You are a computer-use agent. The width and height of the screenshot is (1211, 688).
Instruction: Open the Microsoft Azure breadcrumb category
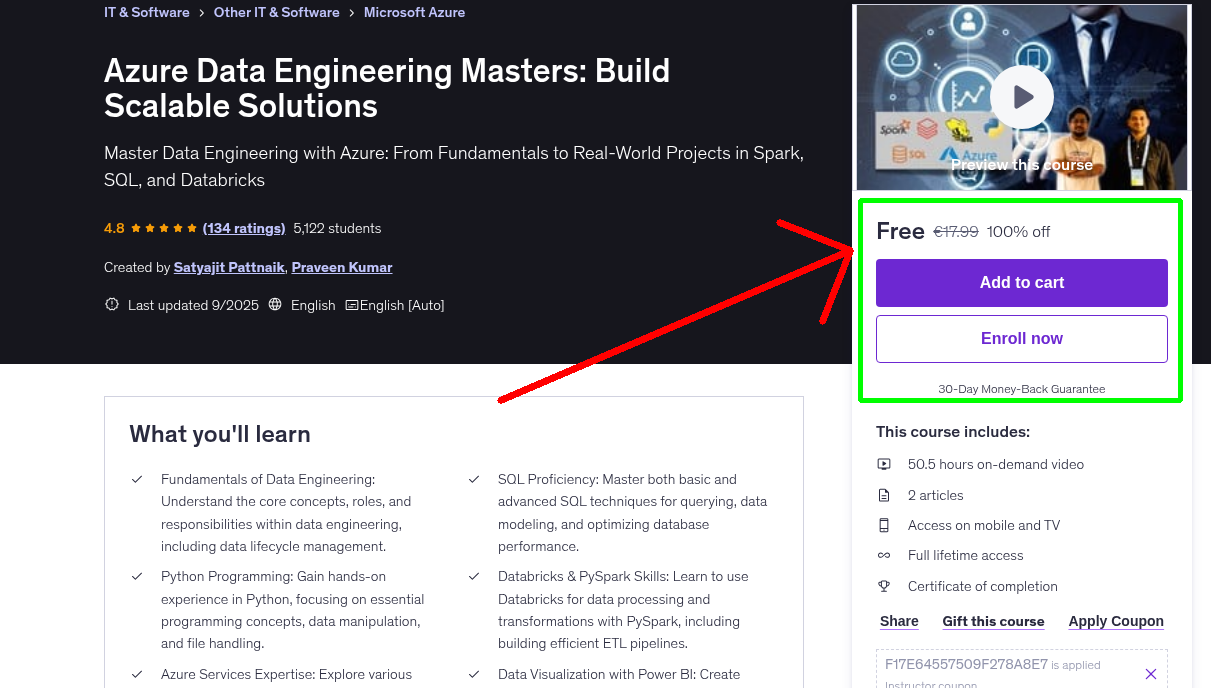414,12
